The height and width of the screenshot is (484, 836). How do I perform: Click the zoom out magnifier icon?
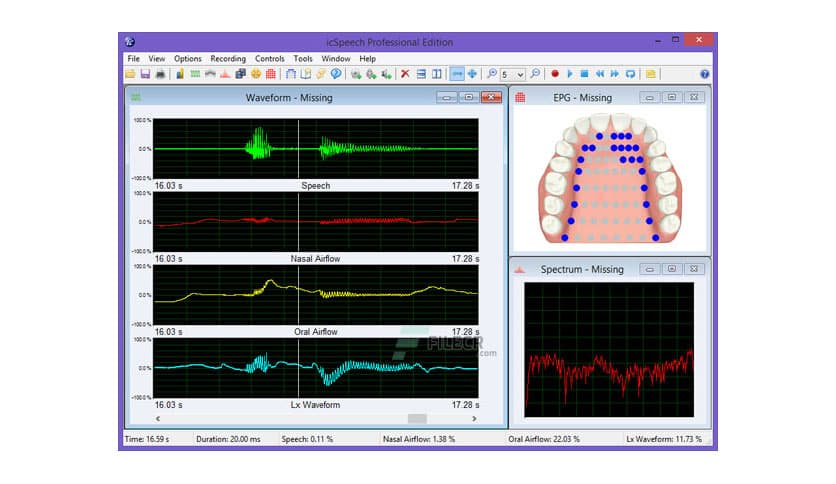coord(535,74)
